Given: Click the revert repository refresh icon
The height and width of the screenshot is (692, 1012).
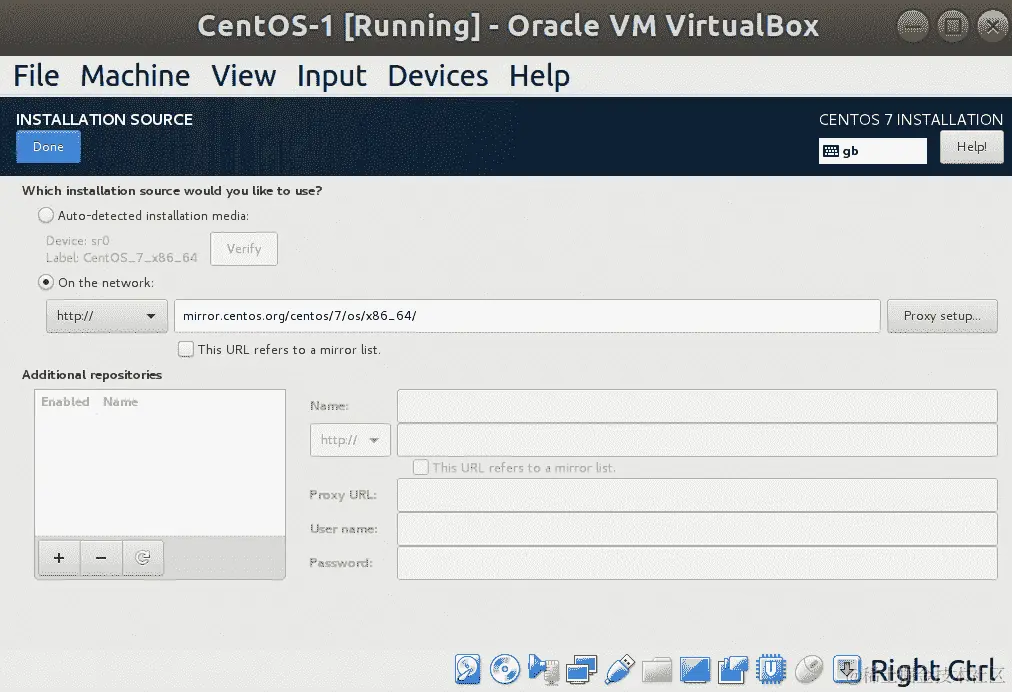Looking at the screenshot, I should tap(143, 558).
